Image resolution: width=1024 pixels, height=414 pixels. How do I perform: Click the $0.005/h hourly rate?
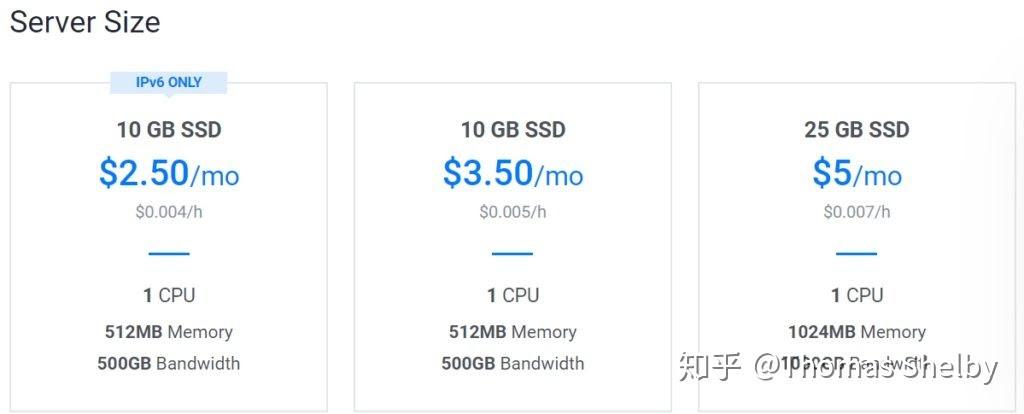coord(513,211)
